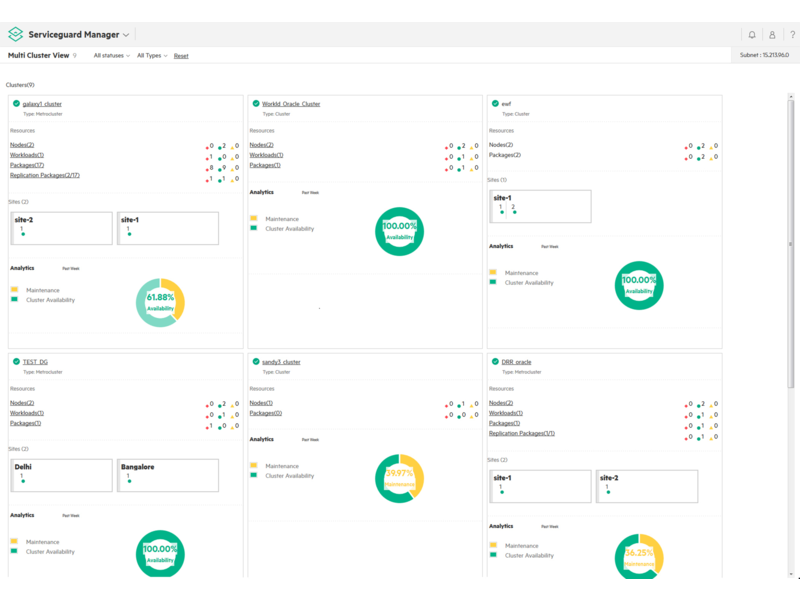Open Workloads(1) in the TEST_DG card
Image resolution: width=800 pixels, height=600 pixels.
coord(27,413)
